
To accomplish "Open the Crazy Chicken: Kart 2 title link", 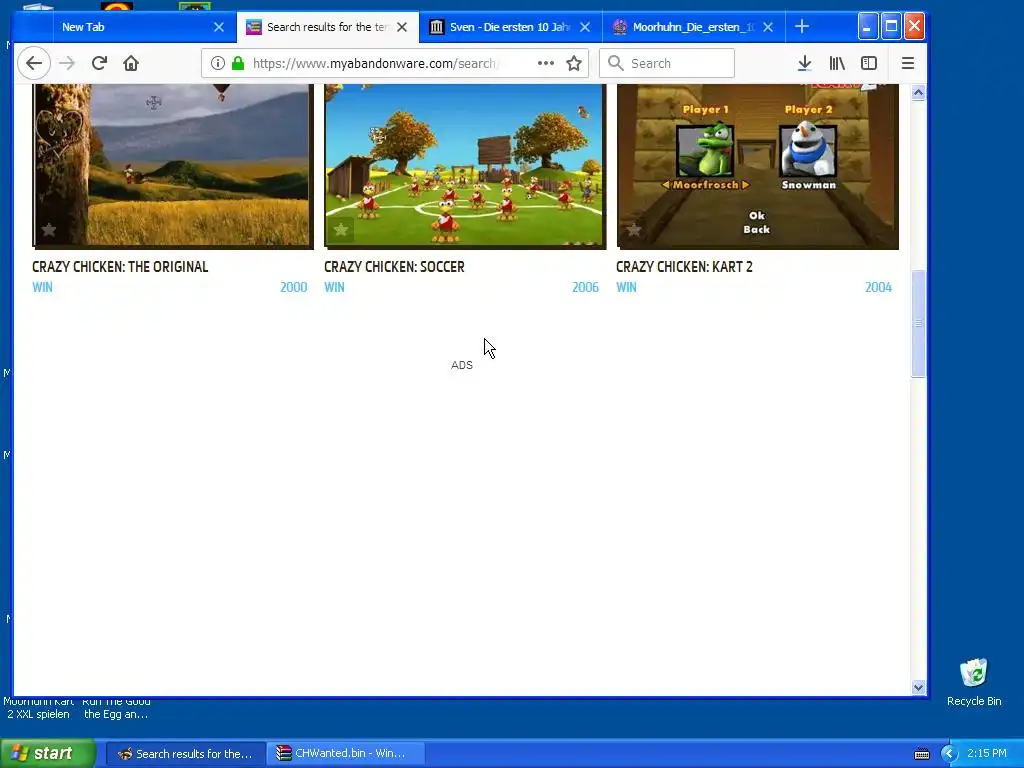I will click(684, 266).
